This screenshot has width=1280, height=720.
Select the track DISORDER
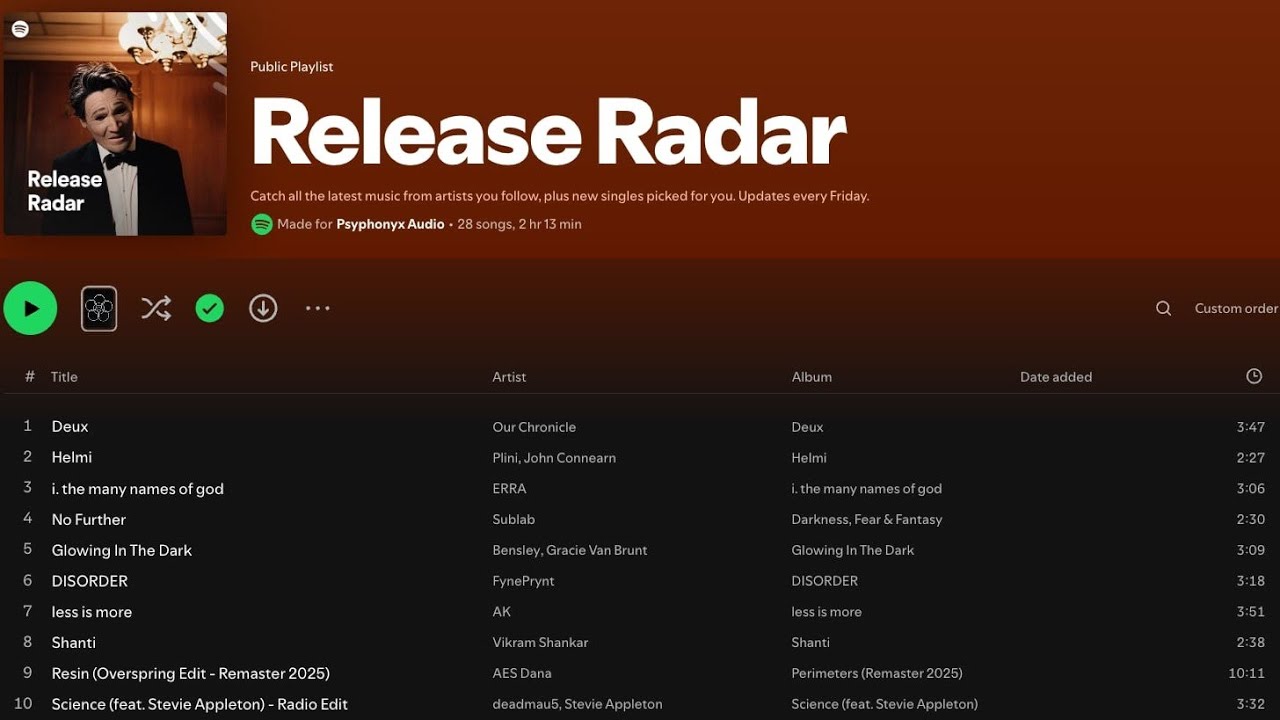[x=90, y=581]
